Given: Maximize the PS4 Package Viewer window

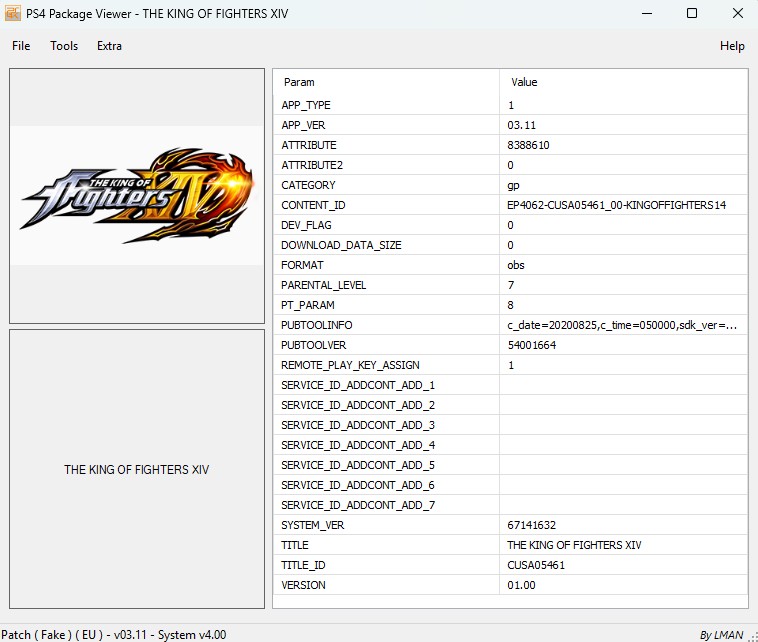Looking at the screenshot, I should (x=692, y=13).
